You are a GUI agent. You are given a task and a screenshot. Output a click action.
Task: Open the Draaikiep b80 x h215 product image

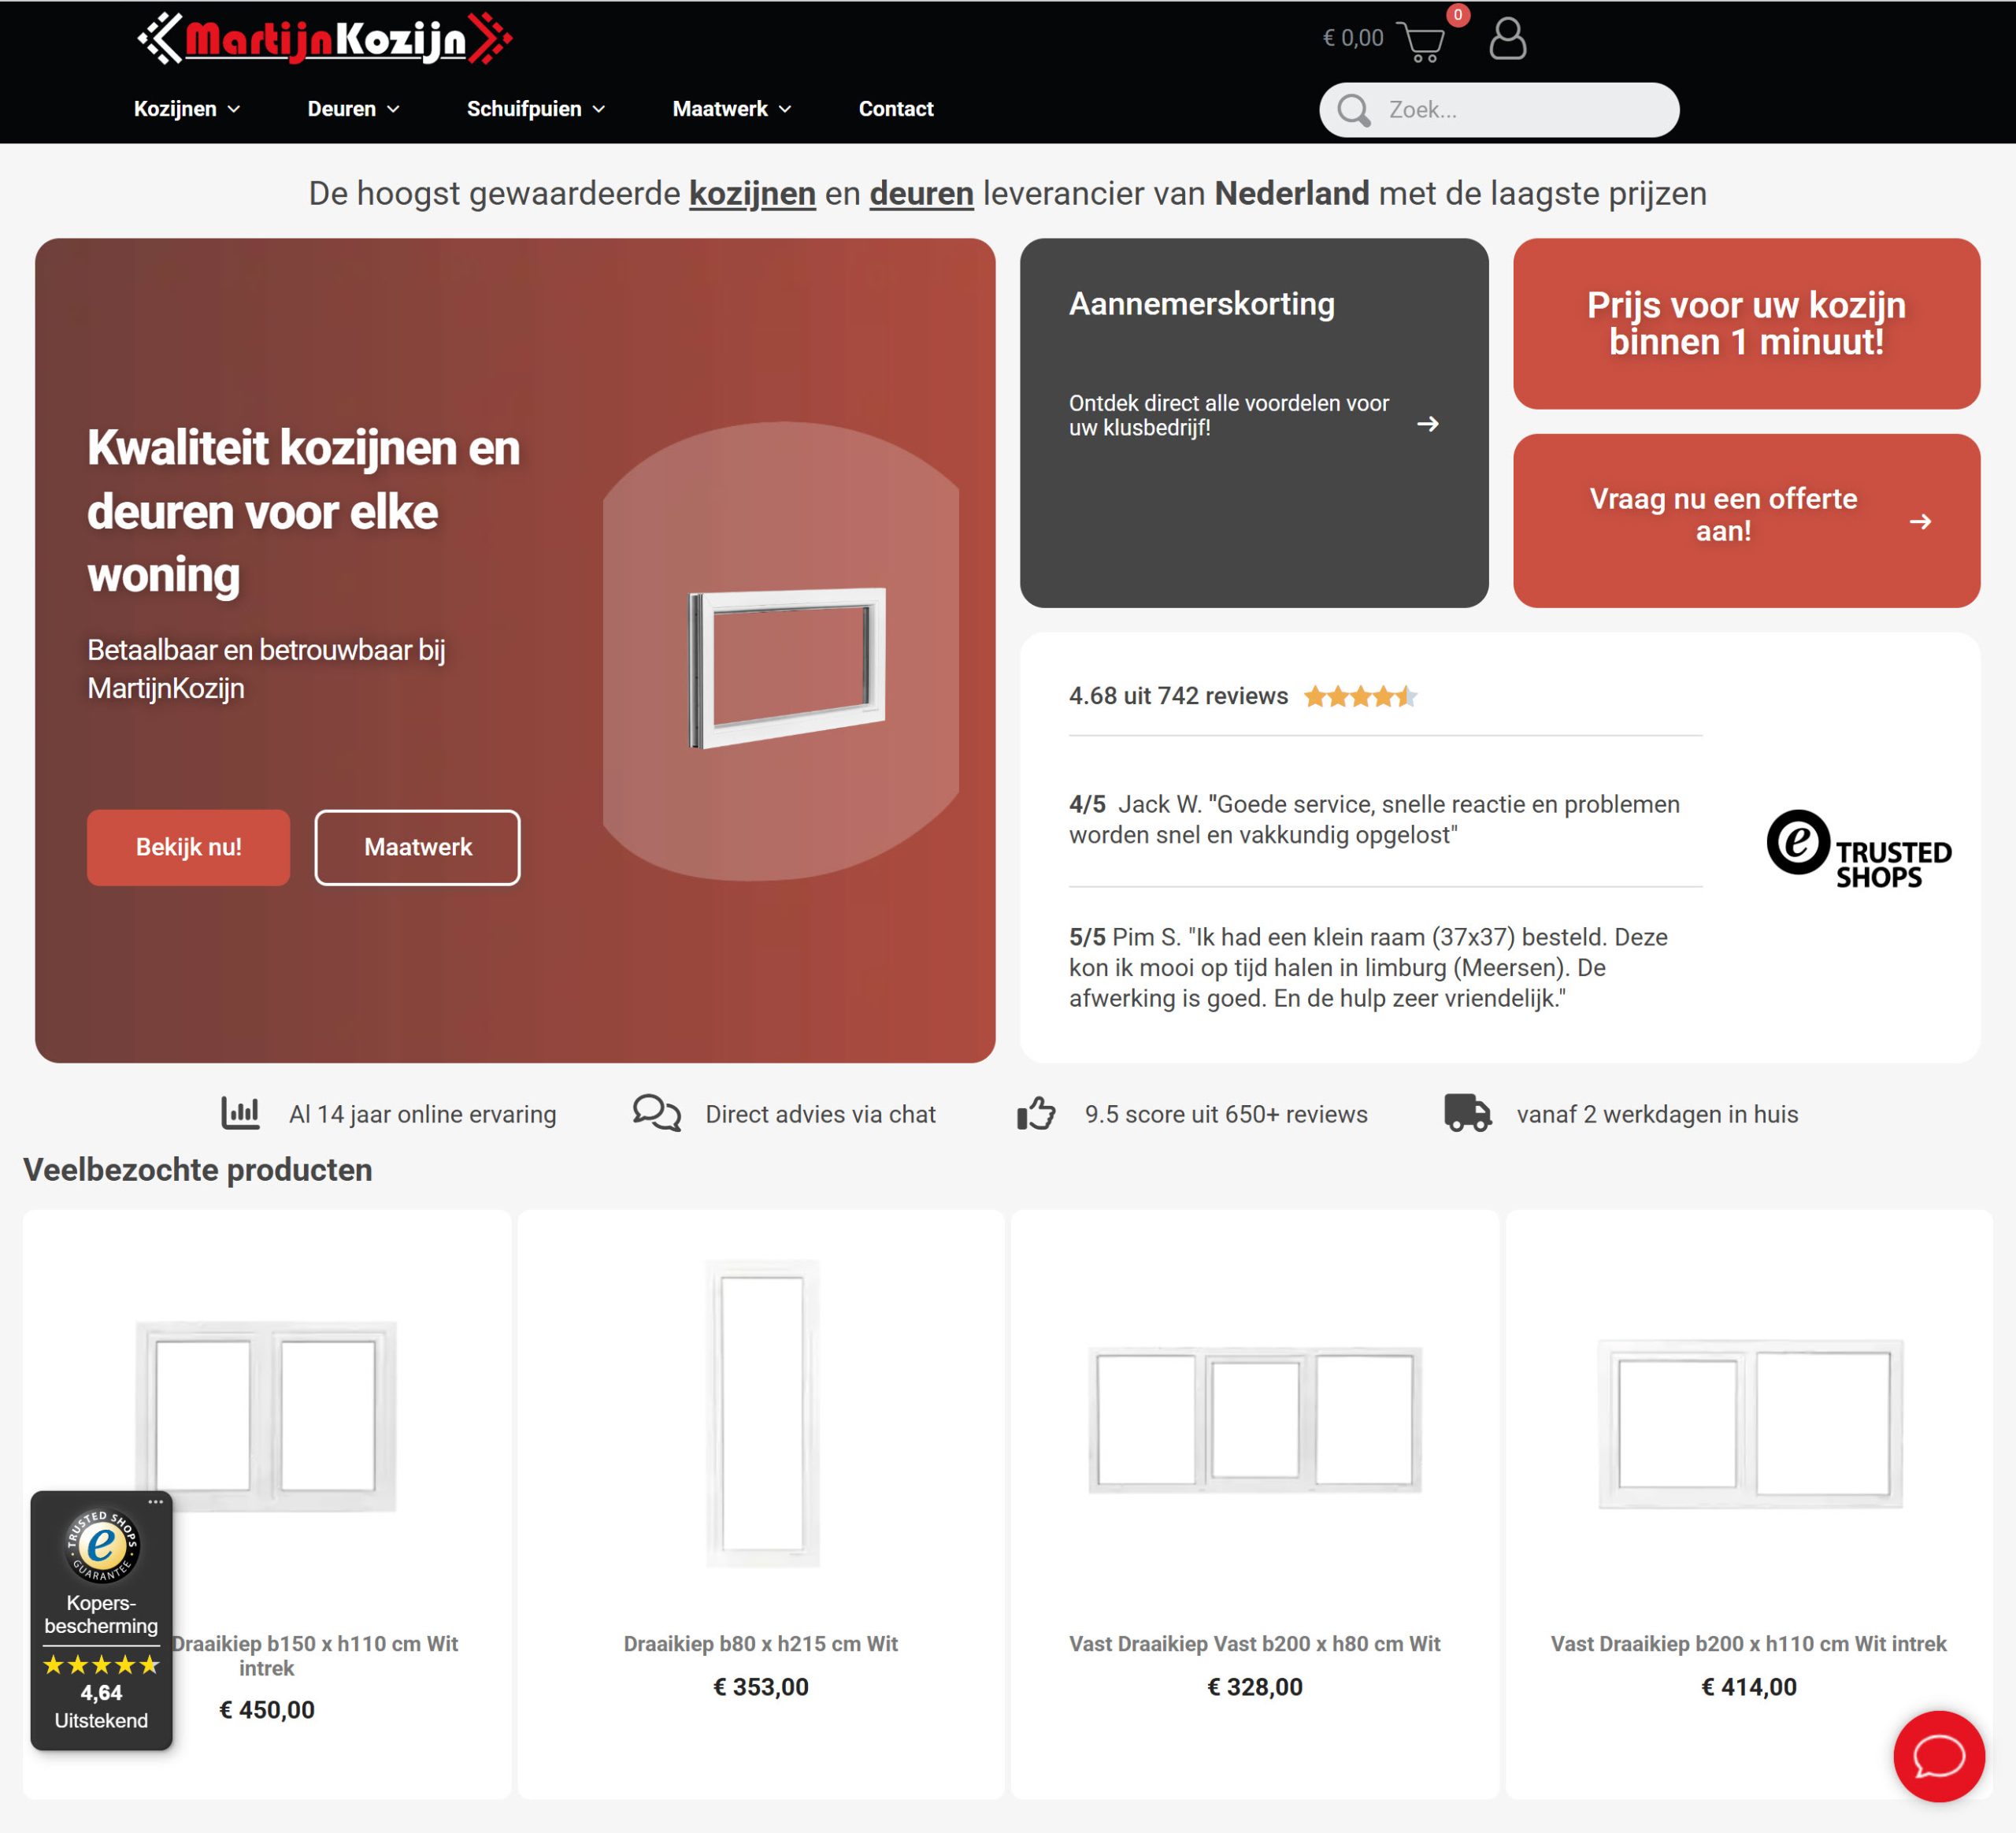[762, 1413]
